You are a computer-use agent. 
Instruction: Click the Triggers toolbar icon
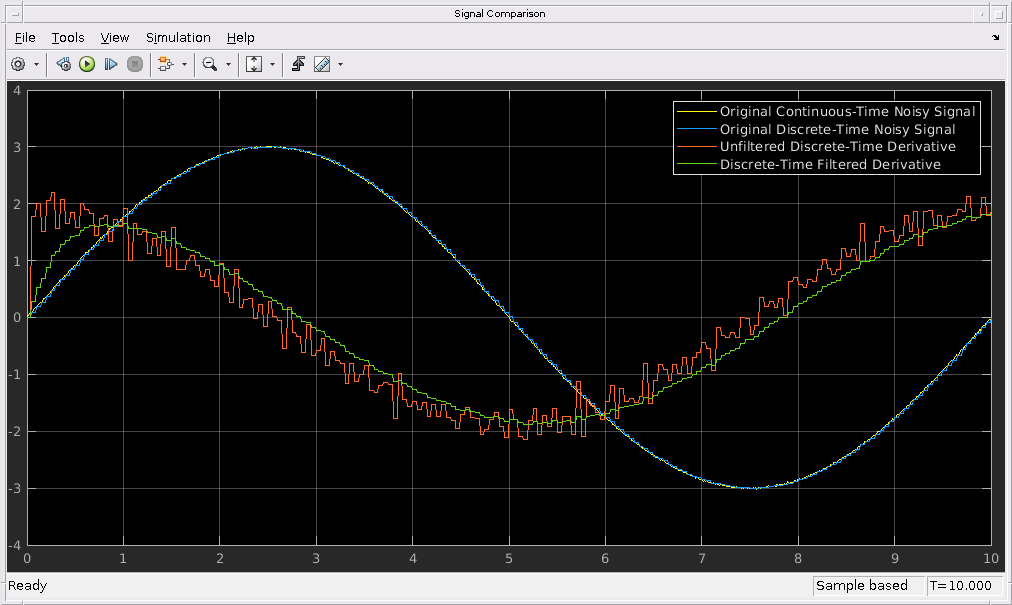(298, 64)
